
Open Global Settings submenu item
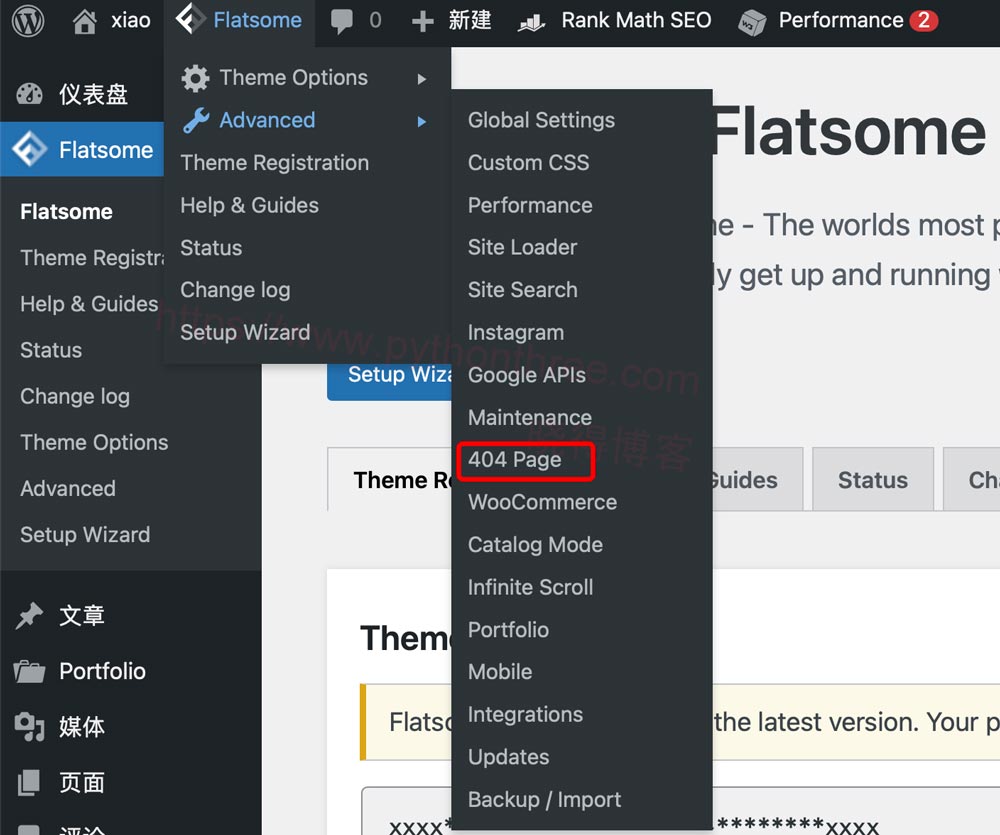tap(541, 120)
